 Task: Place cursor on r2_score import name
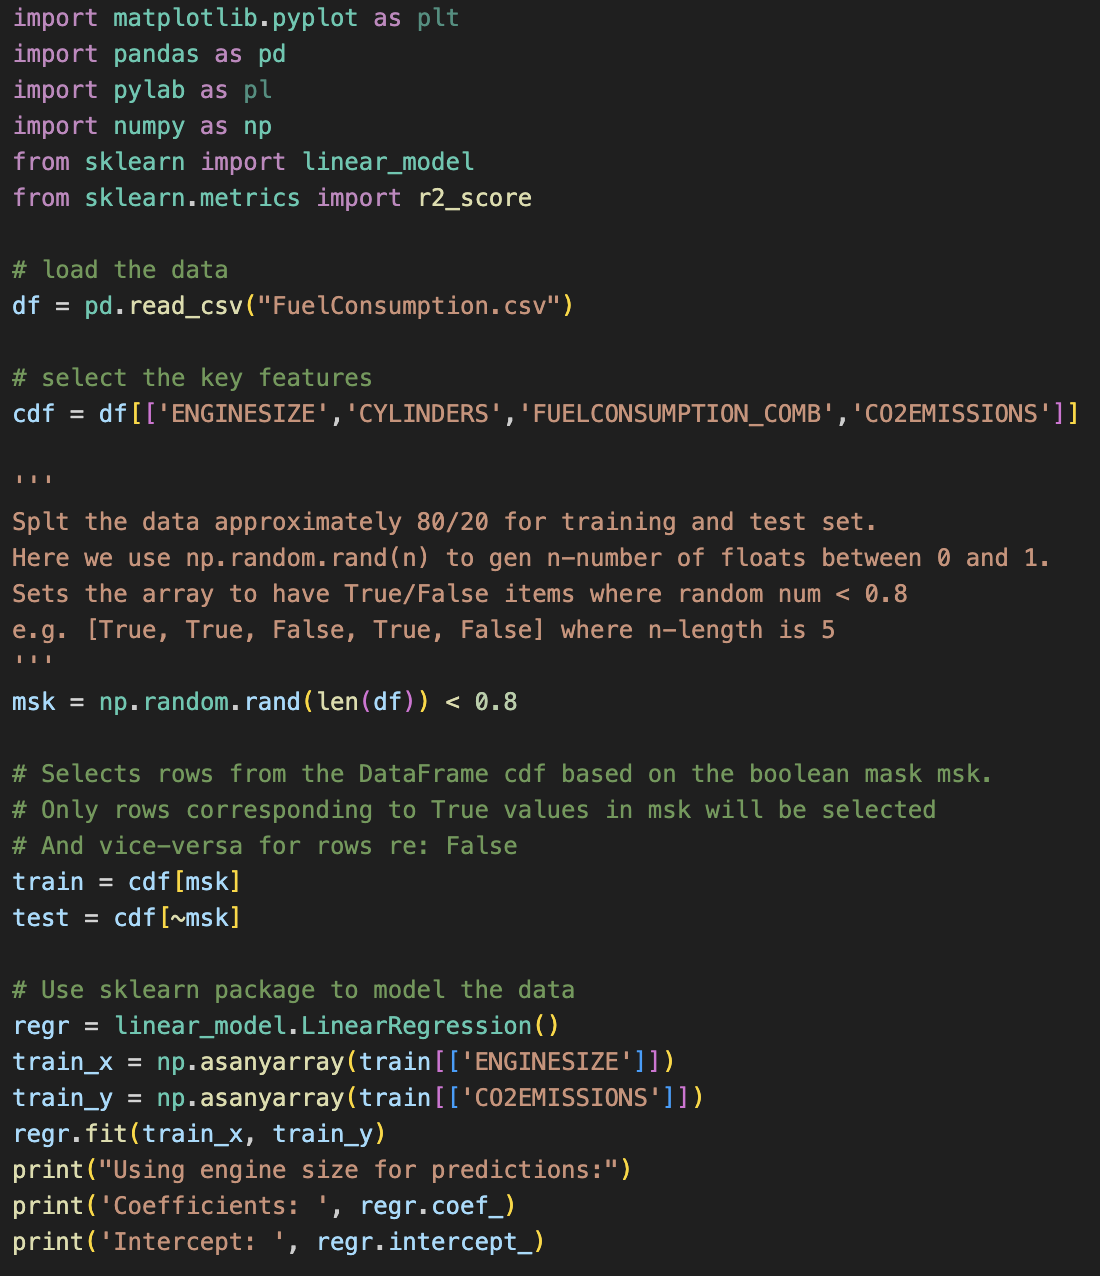tap(475, 198)
